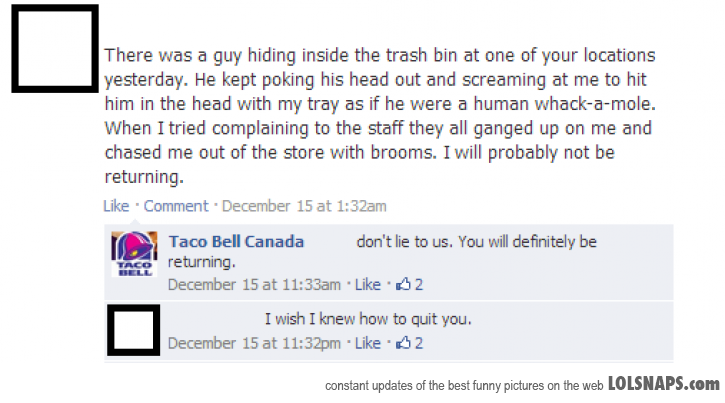Open the December 15 at 11:32pm timestamp
This screenshot has width=725, height=403.
coord(254,343)
